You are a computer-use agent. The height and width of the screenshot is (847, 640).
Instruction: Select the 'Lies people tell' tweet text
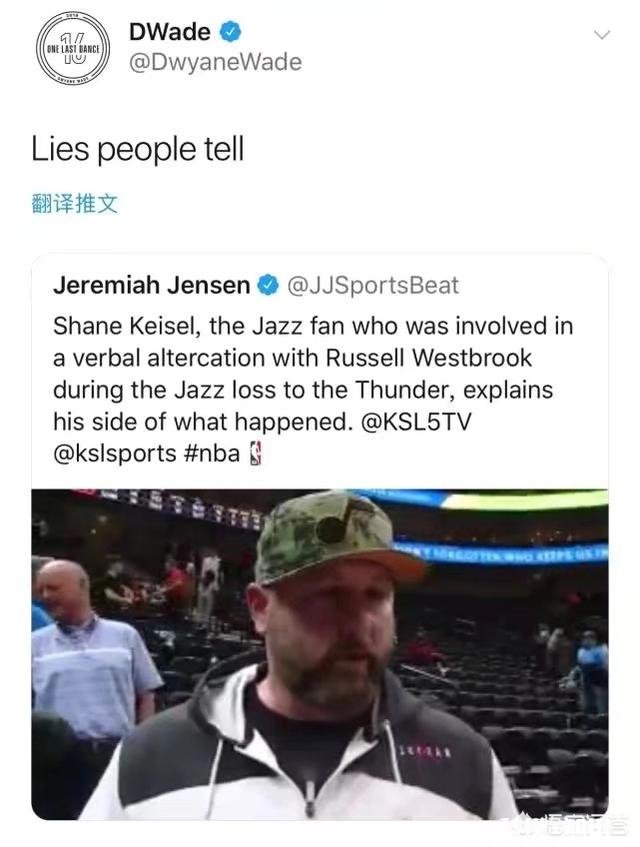click(x=138, y=149)
